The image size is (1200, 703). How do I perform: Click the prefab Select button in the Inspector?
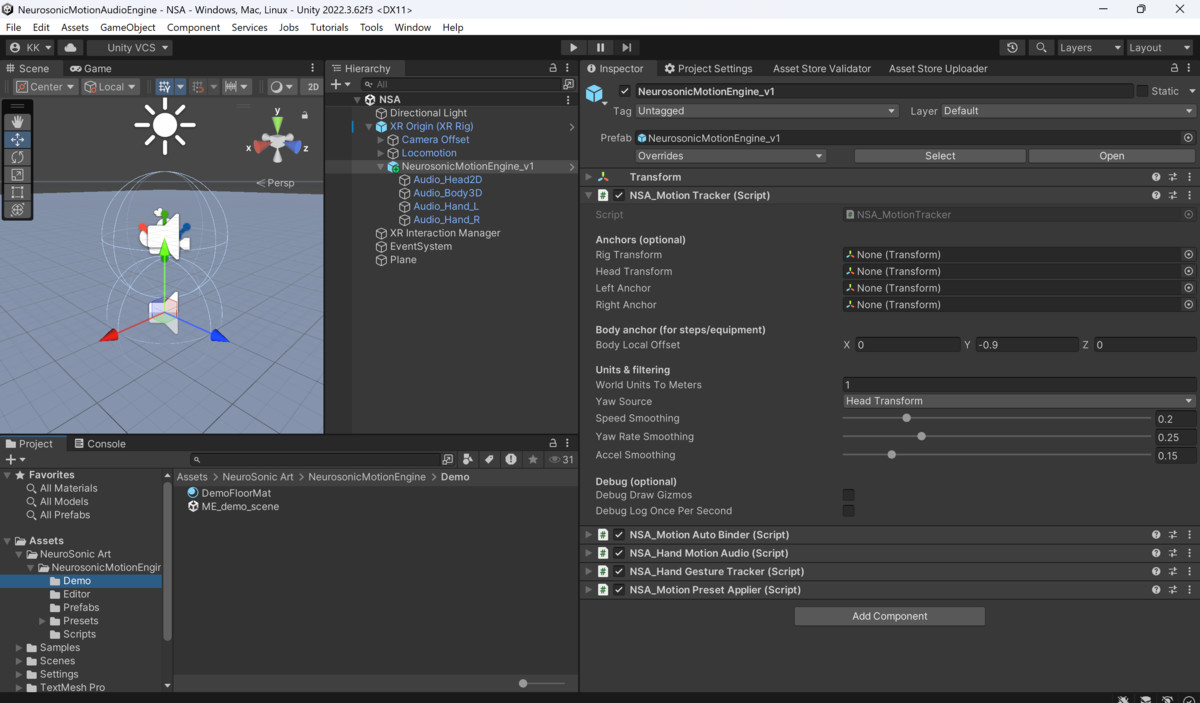939,155
